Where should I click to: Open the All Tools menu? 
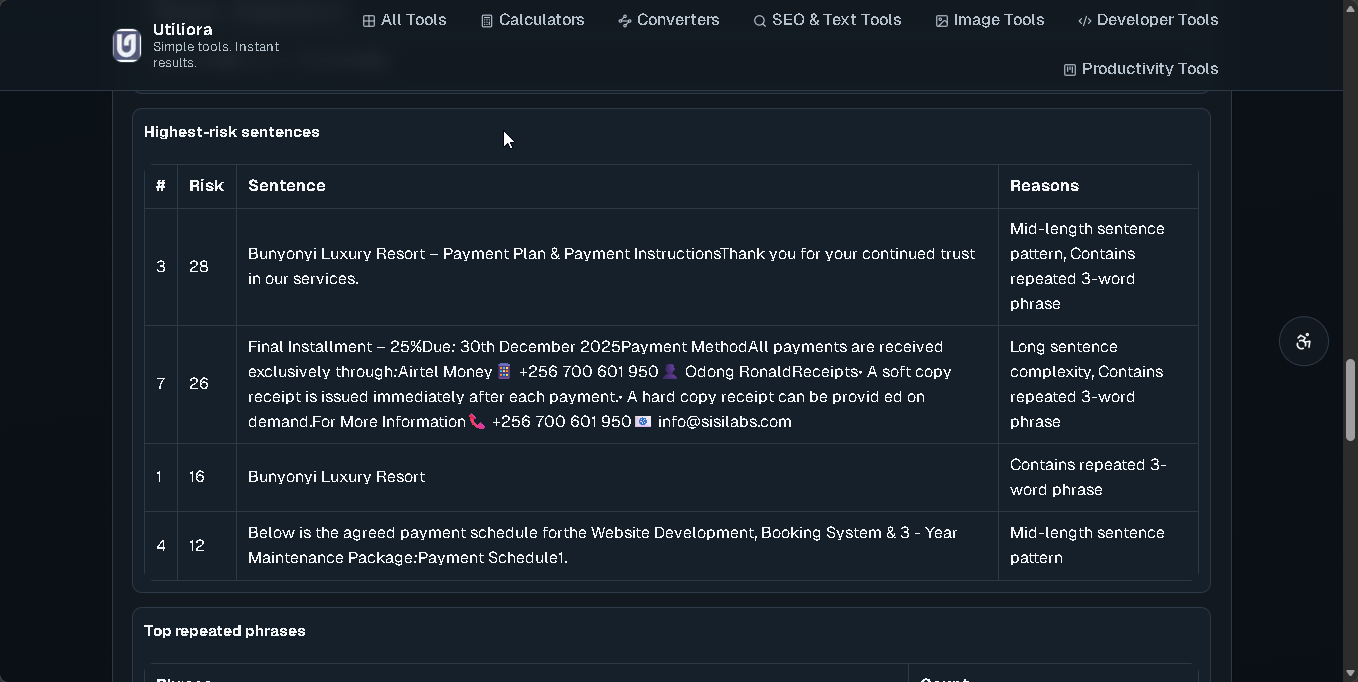pos(404,20)
